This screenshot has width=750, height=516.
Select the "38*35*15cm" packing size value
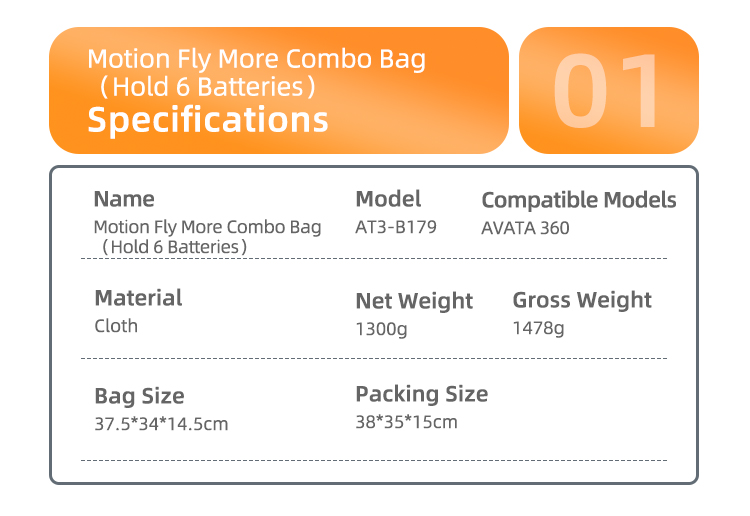[406, 422]
